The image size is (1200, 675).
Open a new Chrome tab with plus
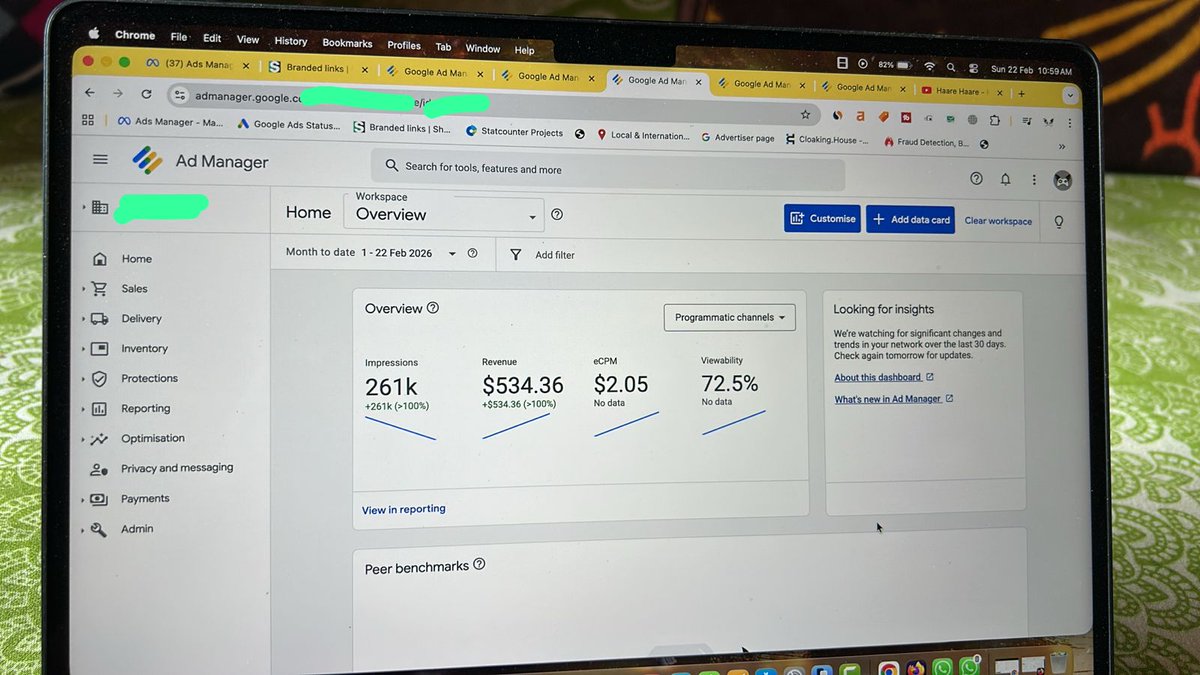point(1021,93)
